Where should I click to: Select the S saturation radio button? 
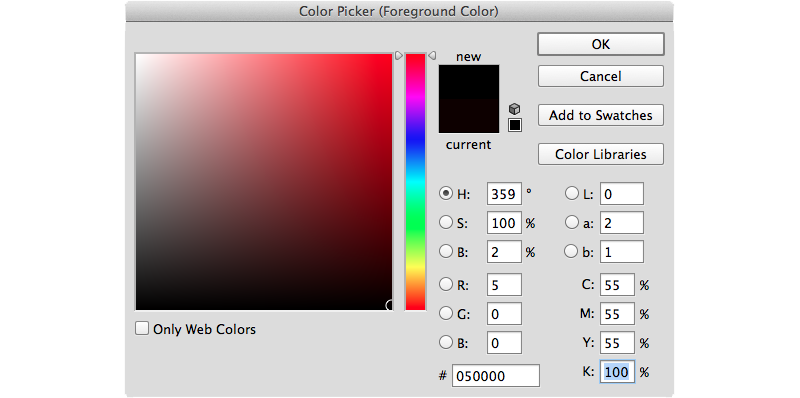446,222
